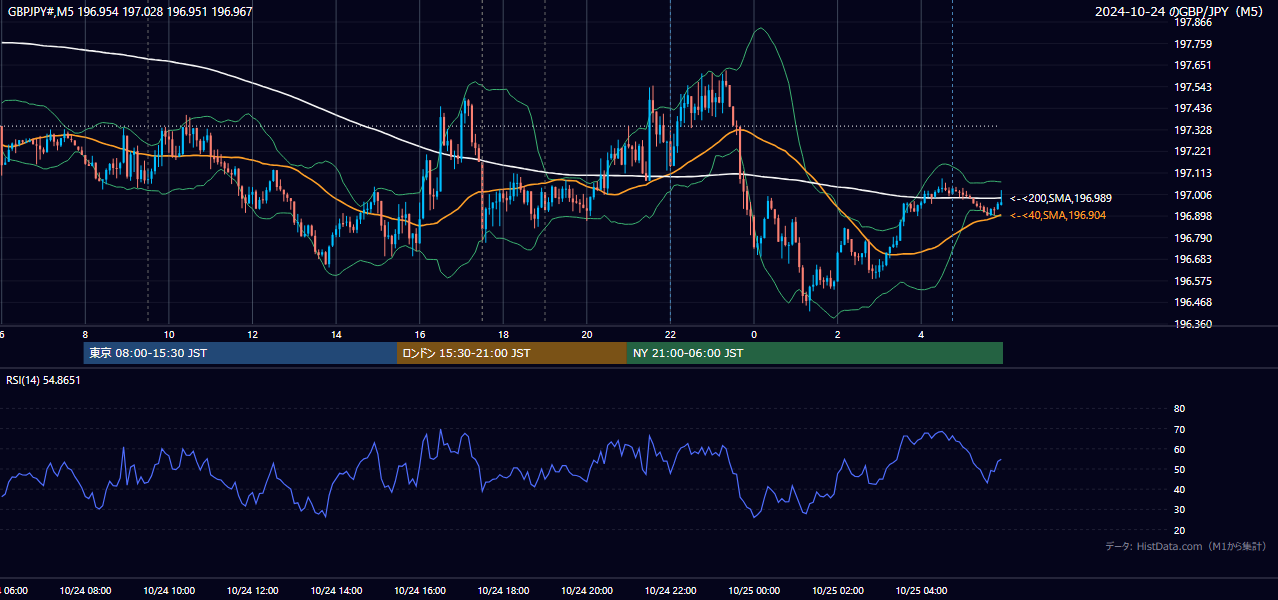Click hour tick '8' below the price chart

pyautogui.click(x=85, y=335)
